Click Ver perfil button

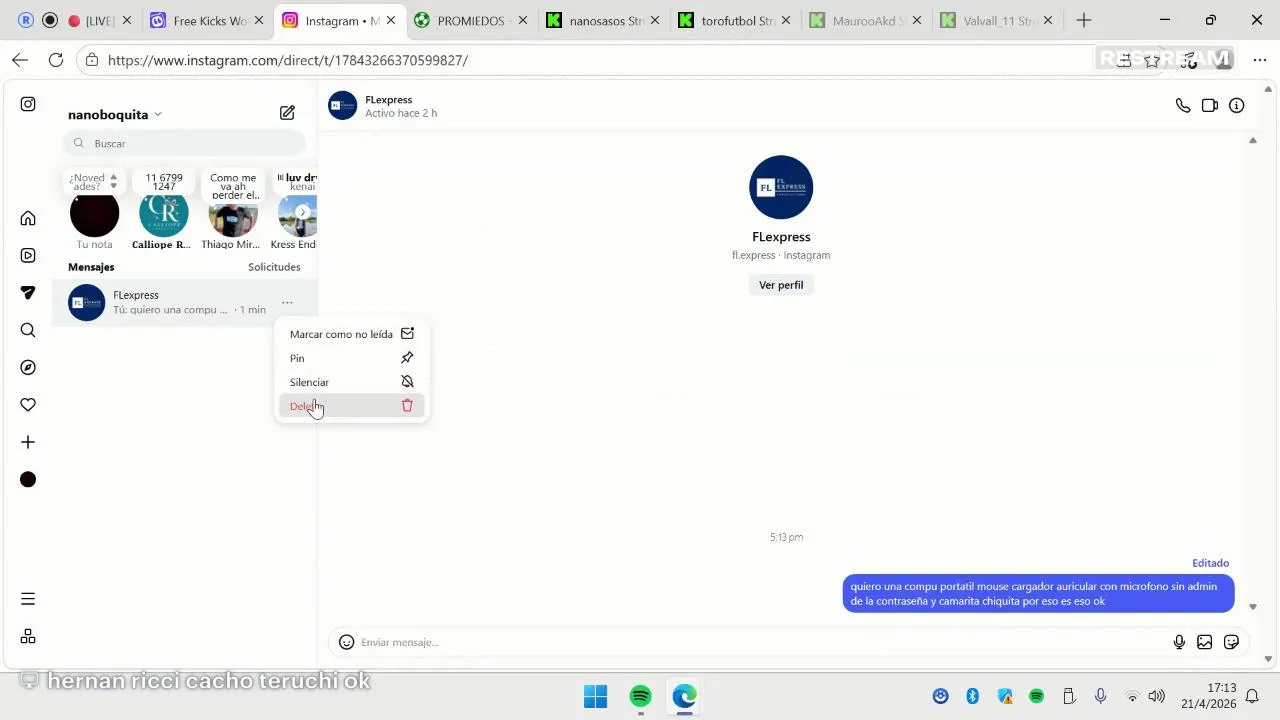click(x=781, y=285)
